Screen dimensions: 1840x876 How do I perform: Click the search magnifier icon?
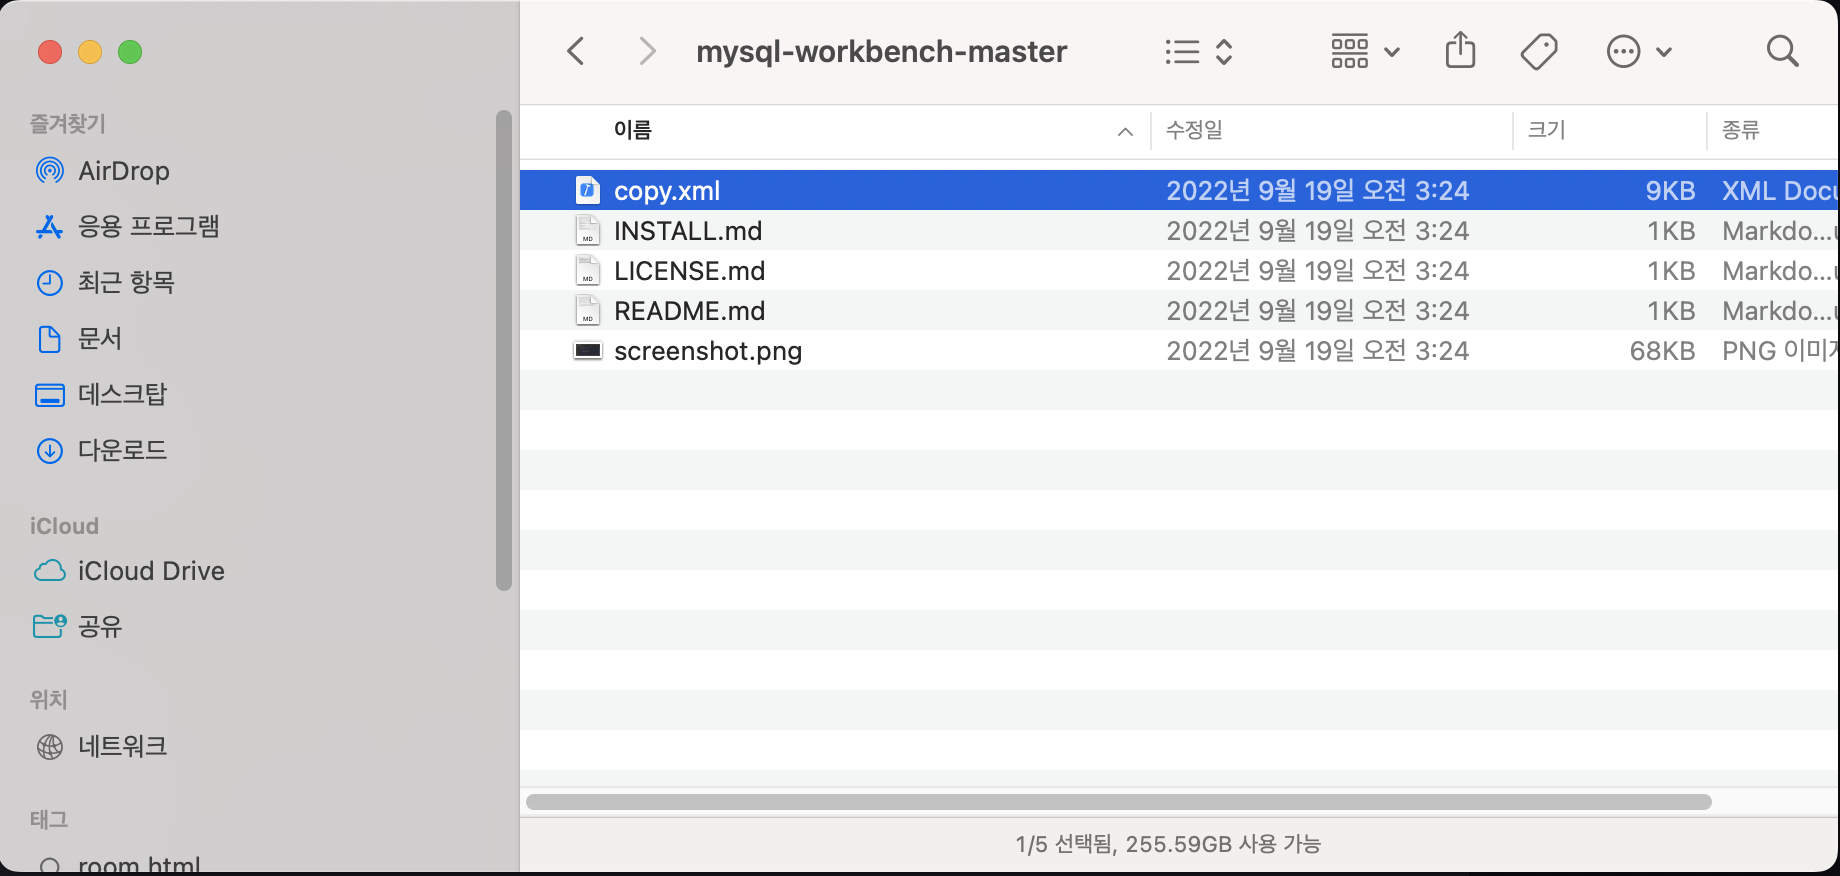[x=1782, y=51]
